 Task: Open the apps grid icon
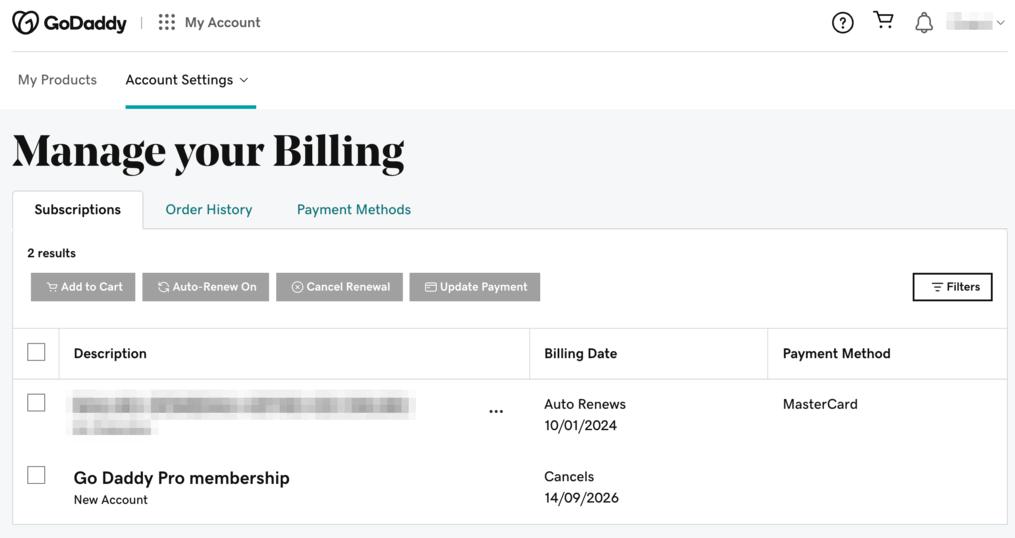(166, 23)
